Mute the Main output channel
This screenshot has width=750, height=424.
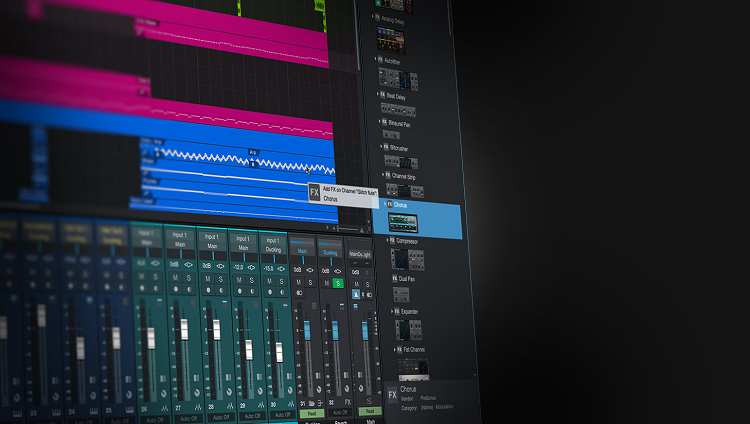[356, 284]
